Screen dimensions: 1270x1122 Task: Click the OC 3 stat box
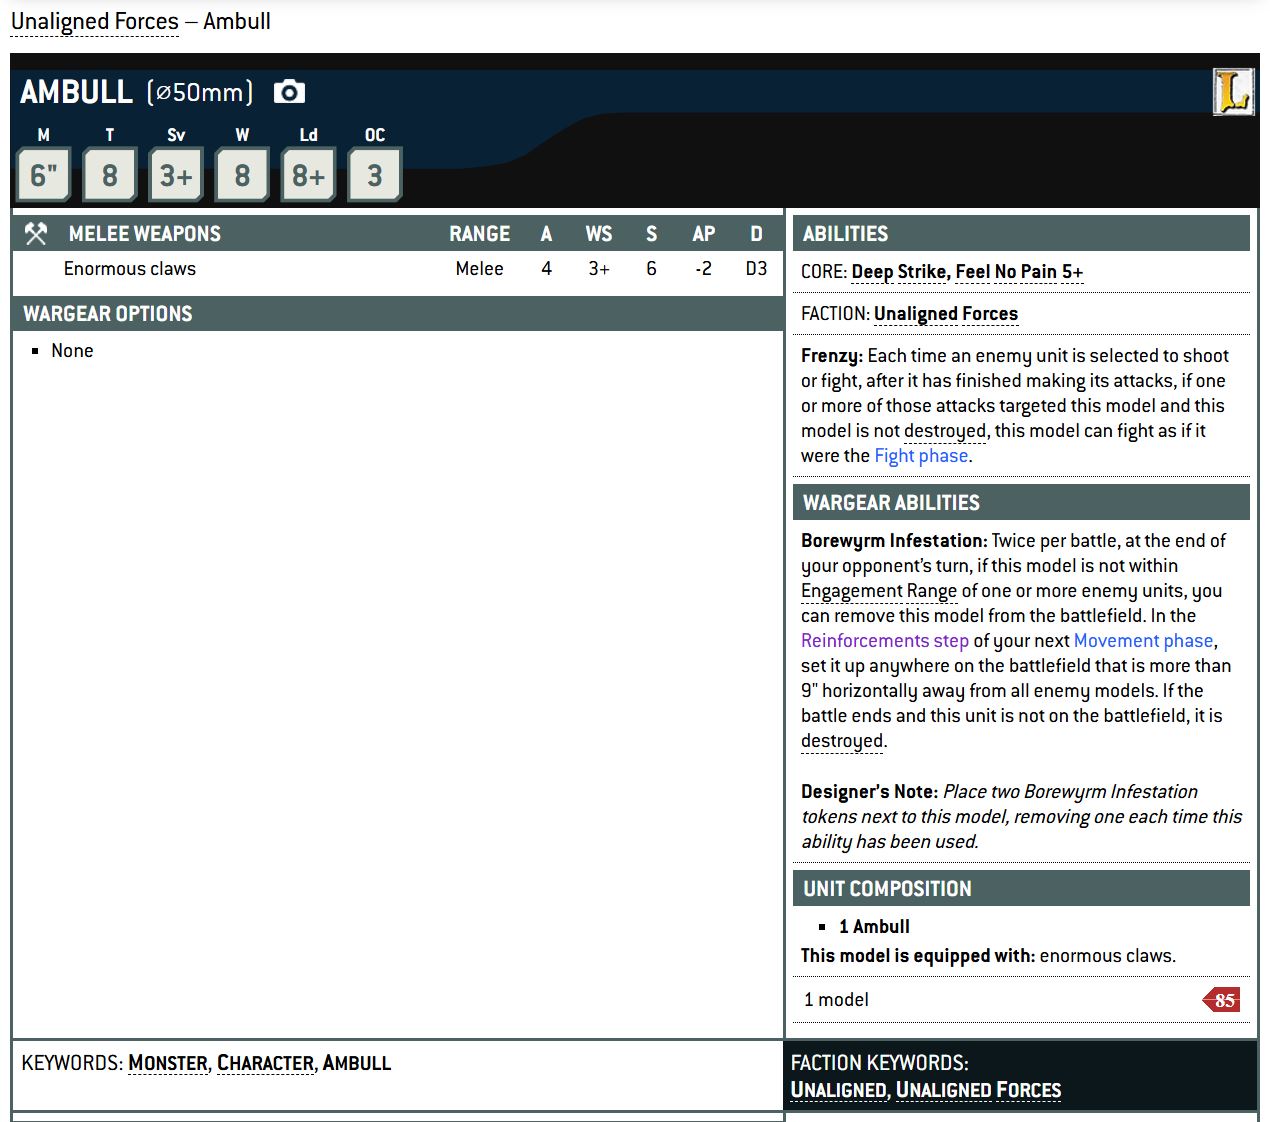pos(374,175)
